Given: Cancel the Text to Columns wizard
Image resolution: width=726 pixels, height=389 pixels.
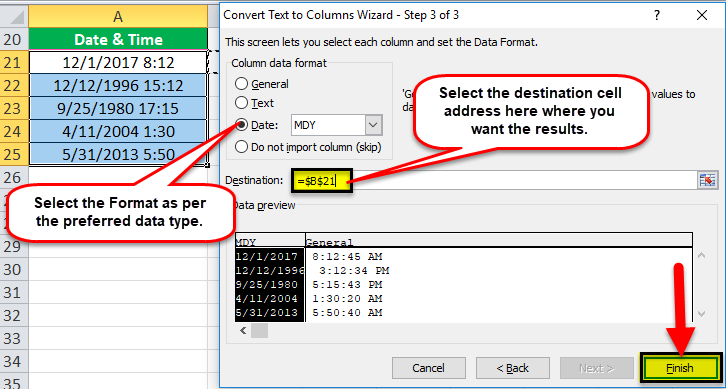Looking at the screenshot, I should click(428, 368).
